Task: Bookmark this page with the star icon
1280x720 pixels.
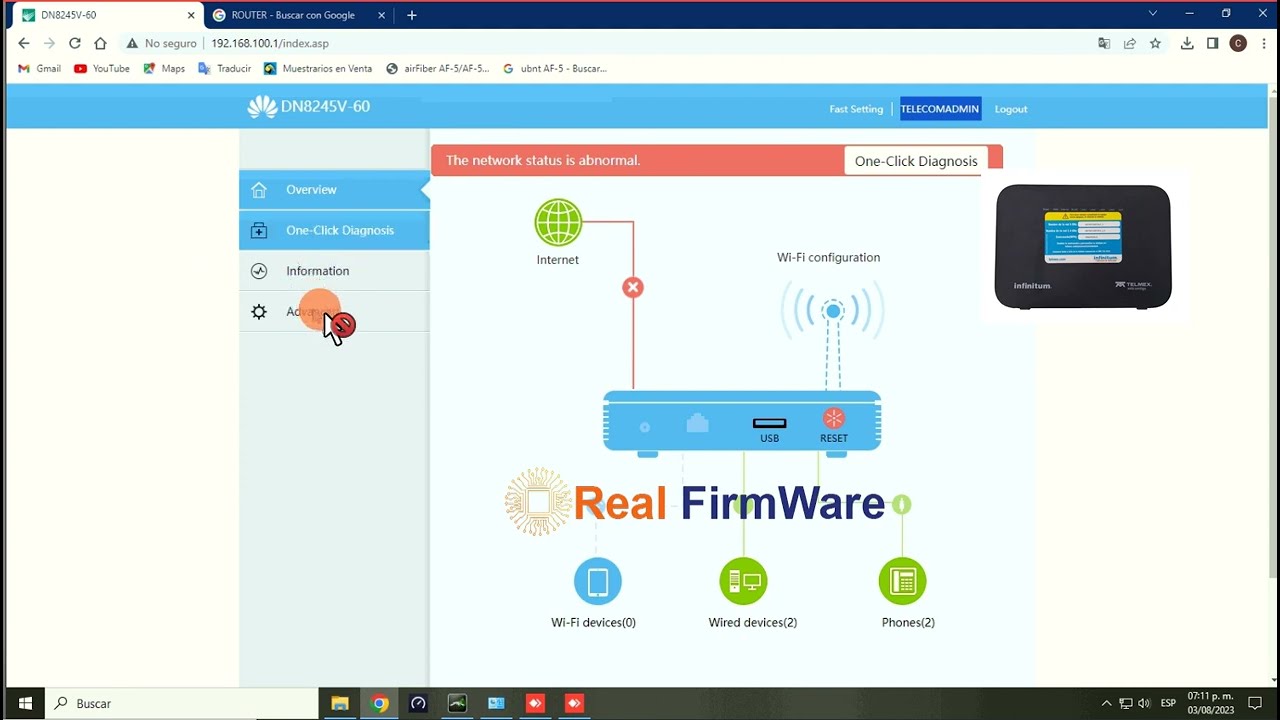Action: (x=1155, y=43)
